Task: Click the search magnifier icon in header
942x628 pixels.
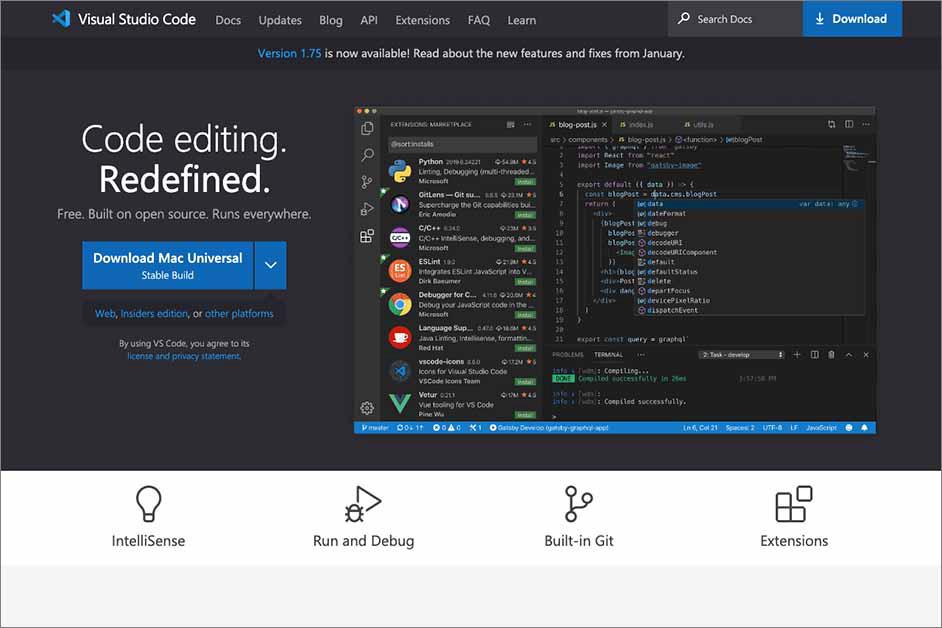Action: [684, 19]
